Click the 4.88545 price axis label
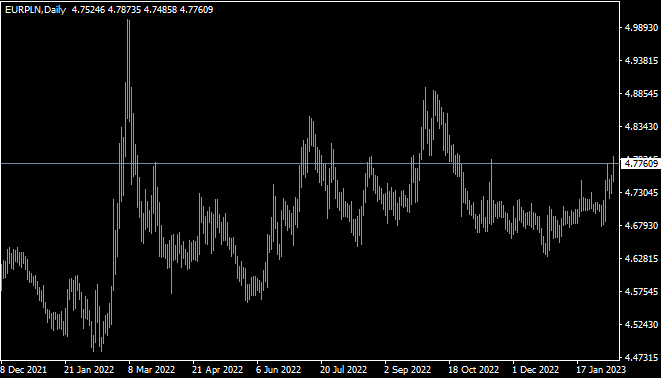Screen dimensions: 661x378 click(641, 94)
